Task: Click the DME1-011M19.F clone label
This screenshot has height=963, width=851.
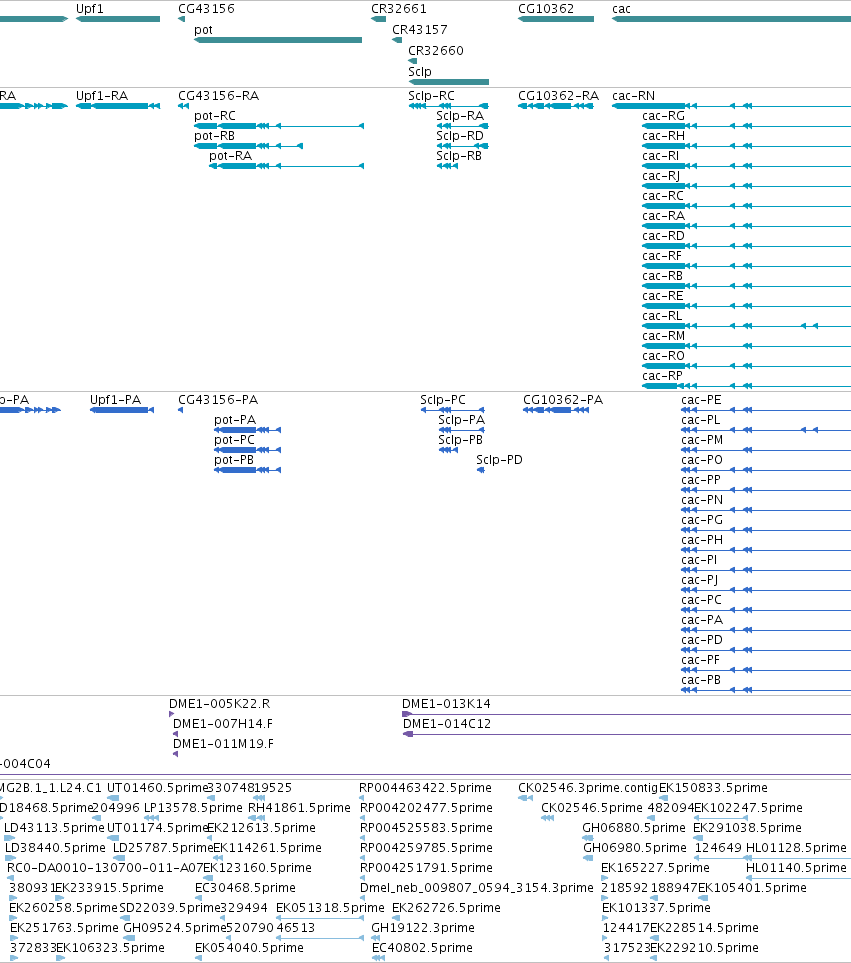Action: [x=223, y=744]
